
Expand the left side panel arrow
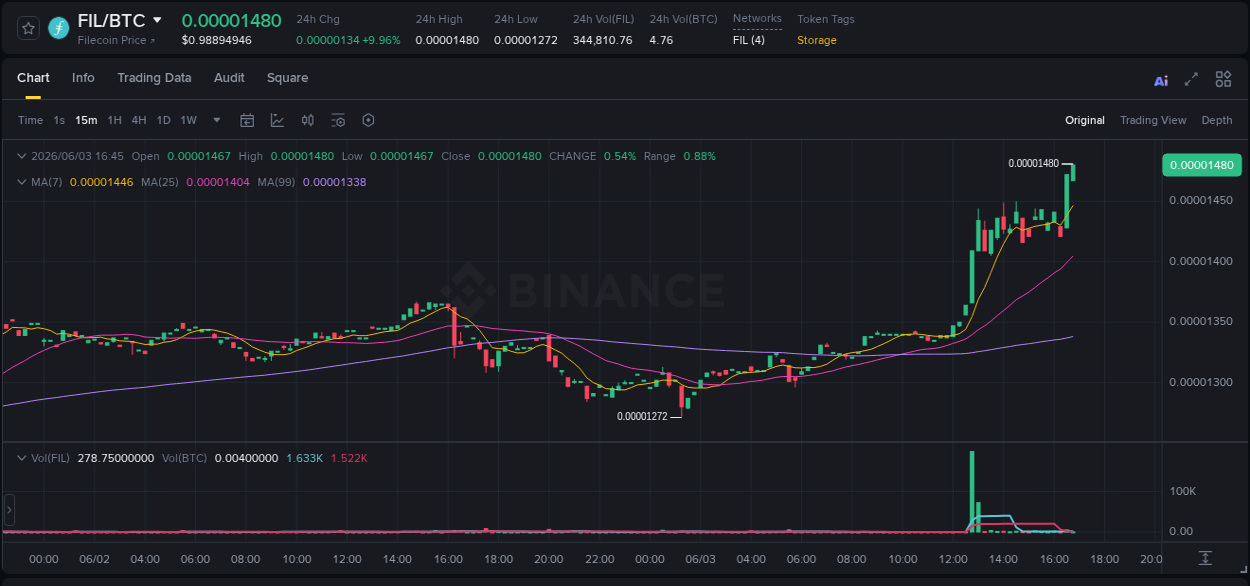point(10,510)
